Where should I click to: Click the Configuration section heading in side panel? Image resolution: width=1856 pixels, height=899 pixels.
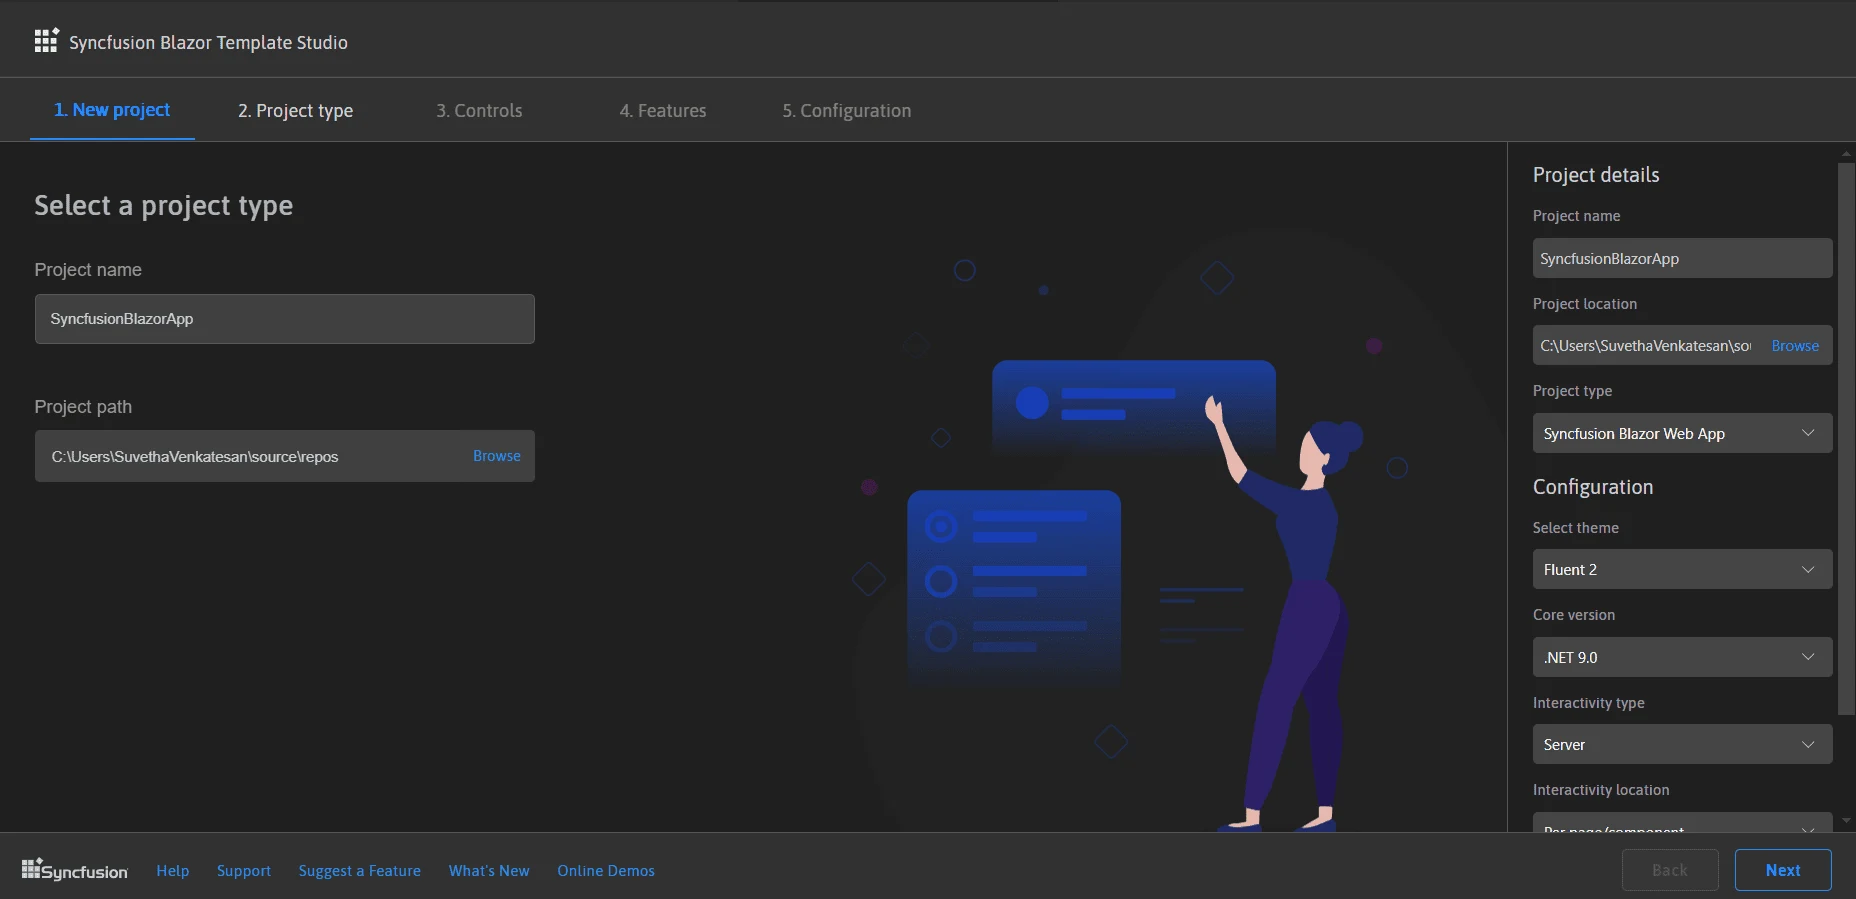coord(1593,487)
